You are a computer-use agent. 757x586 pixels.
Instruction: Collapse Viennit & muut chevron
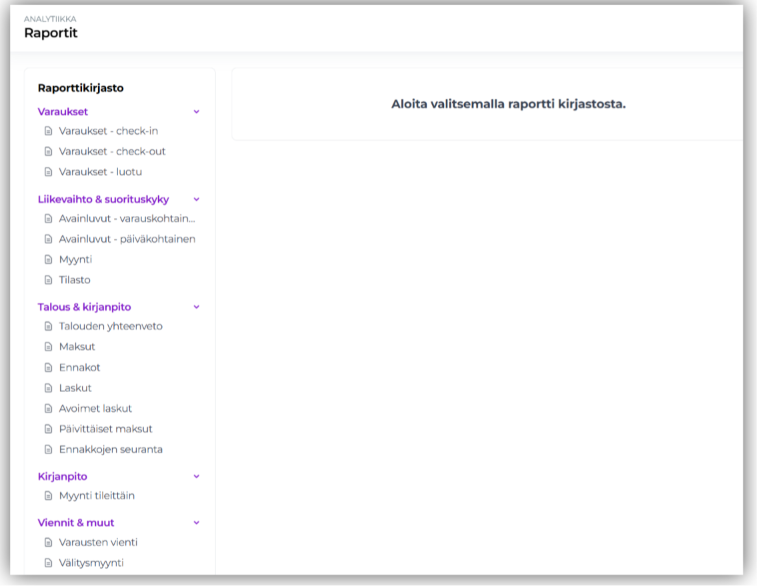point(196,523)
